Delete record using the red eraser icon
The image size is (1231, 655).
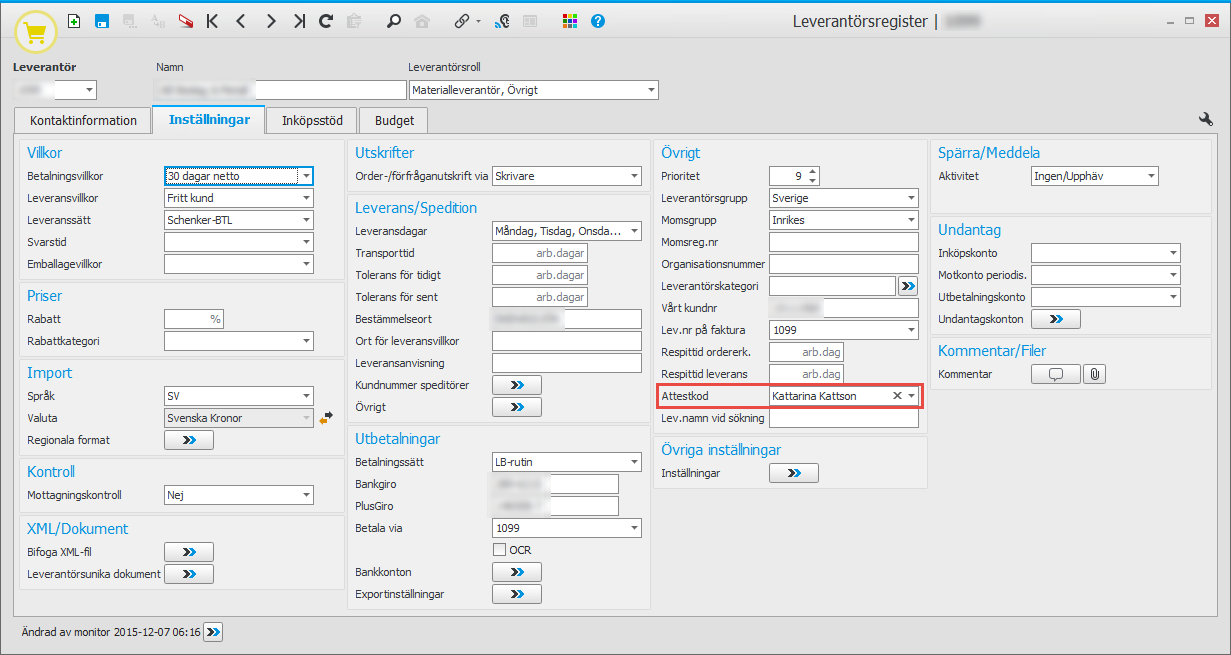(x=186, y=21)
